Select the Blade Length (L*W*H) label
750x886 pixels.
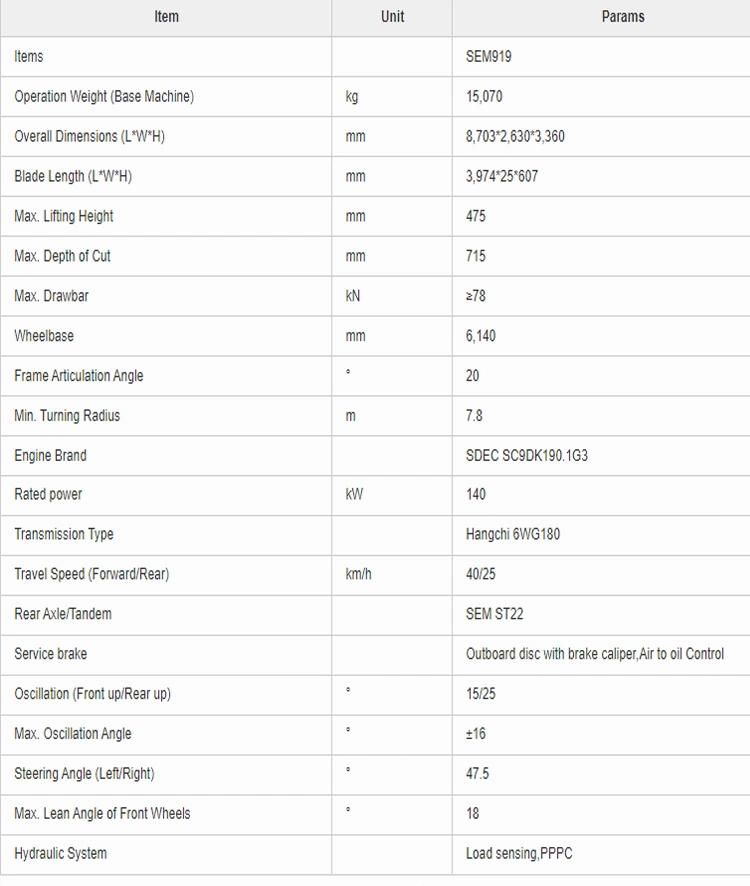click(73, 176)
